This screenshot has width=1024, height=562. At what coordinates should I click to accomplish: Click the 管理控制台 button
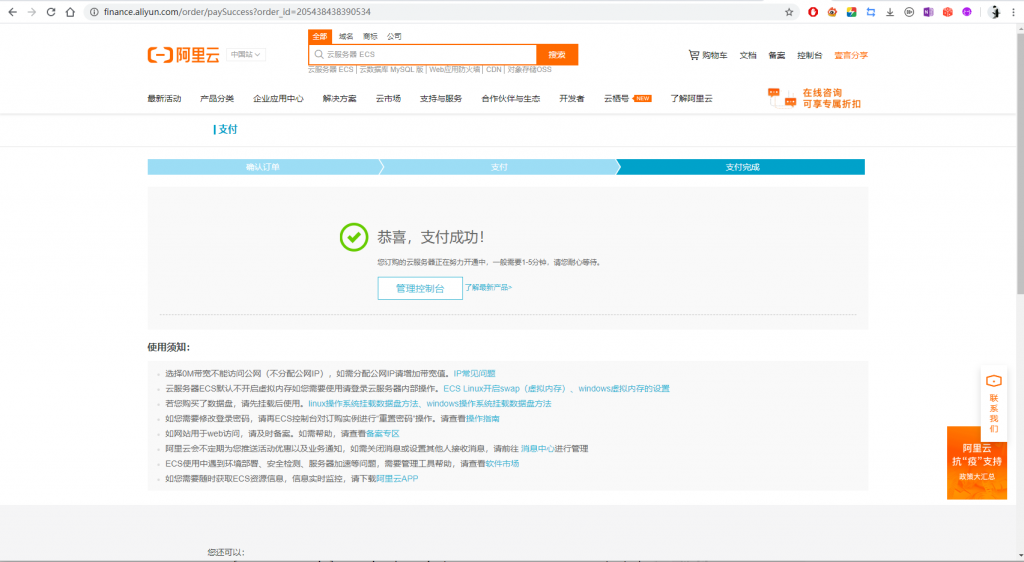coord(420,288)
